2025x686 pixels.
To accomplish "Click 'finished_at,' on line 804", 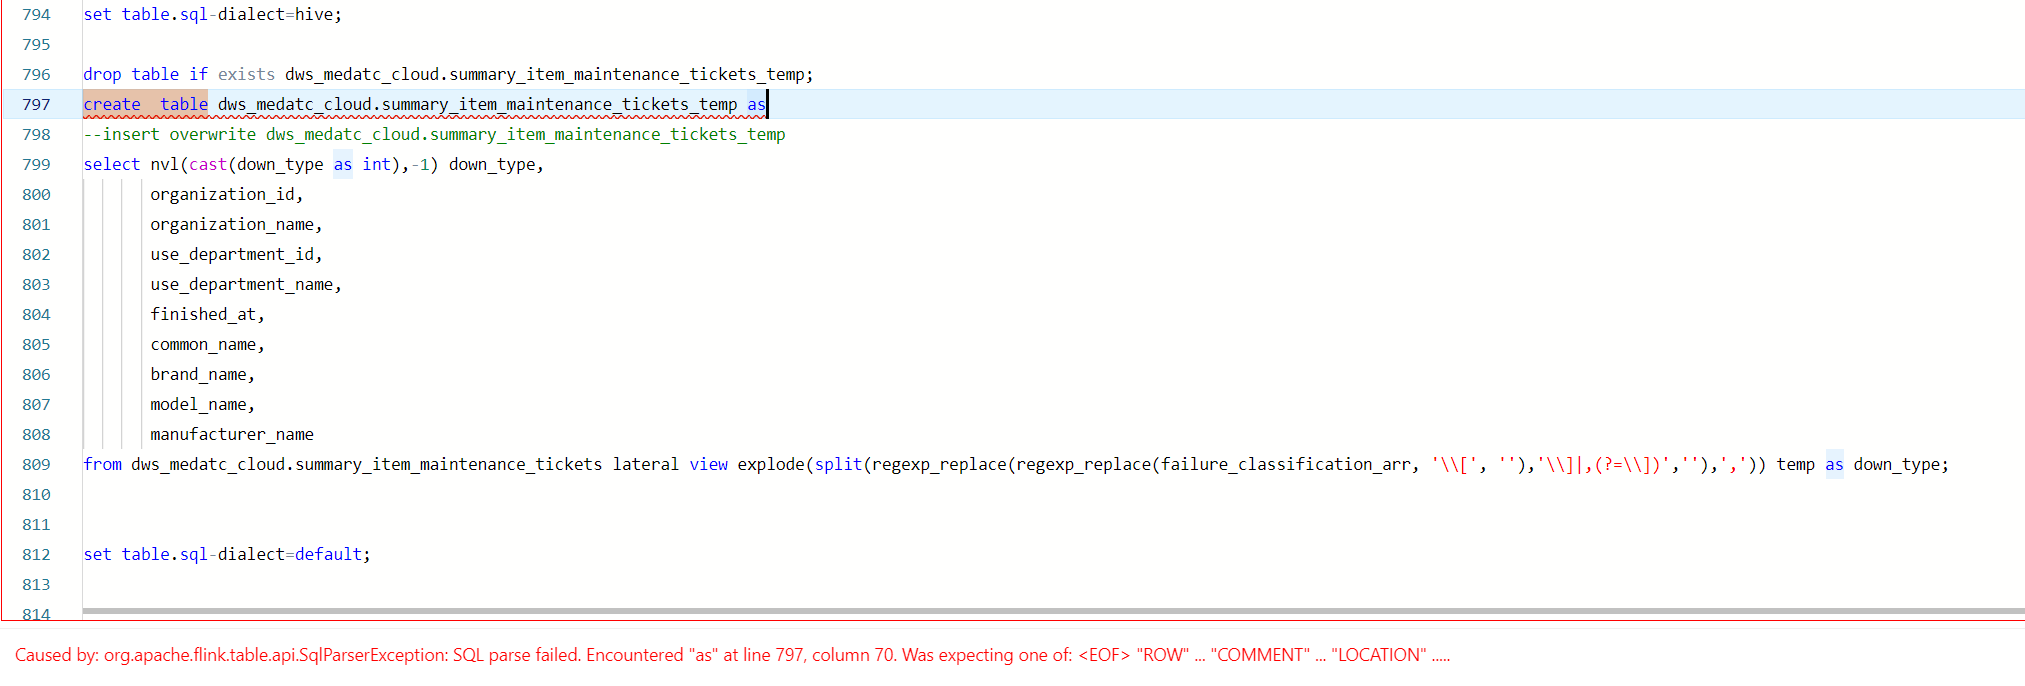I will (x=207, y=315).
